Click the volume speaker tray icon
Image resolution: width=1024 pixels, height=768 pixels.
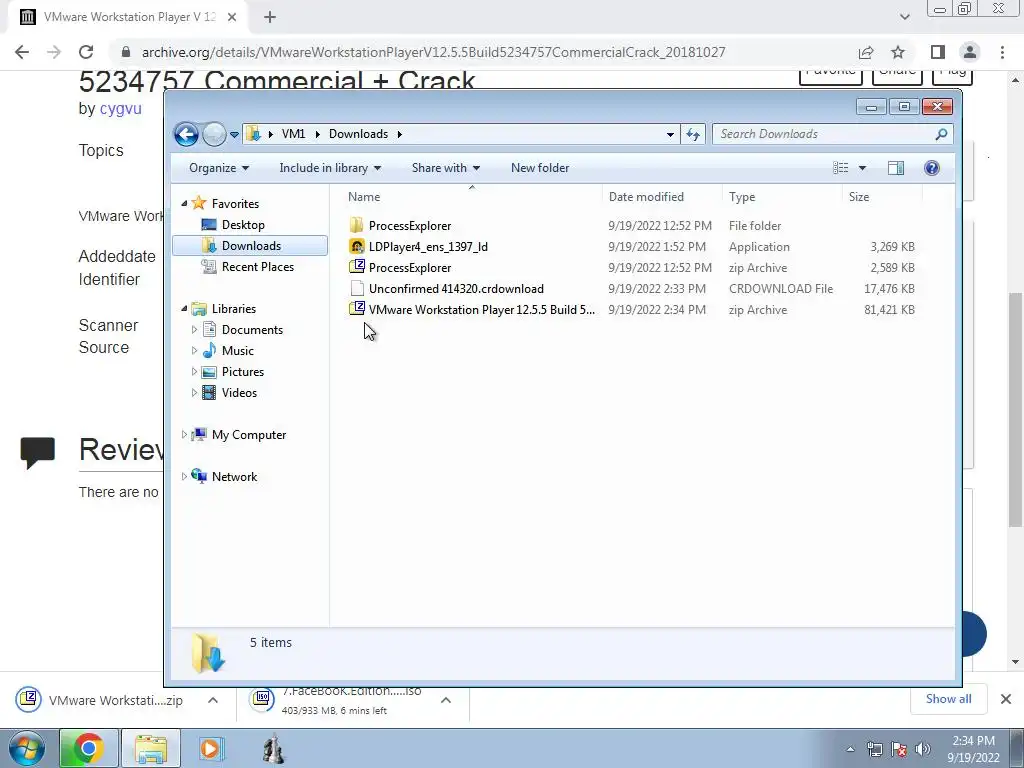point(923,748)
